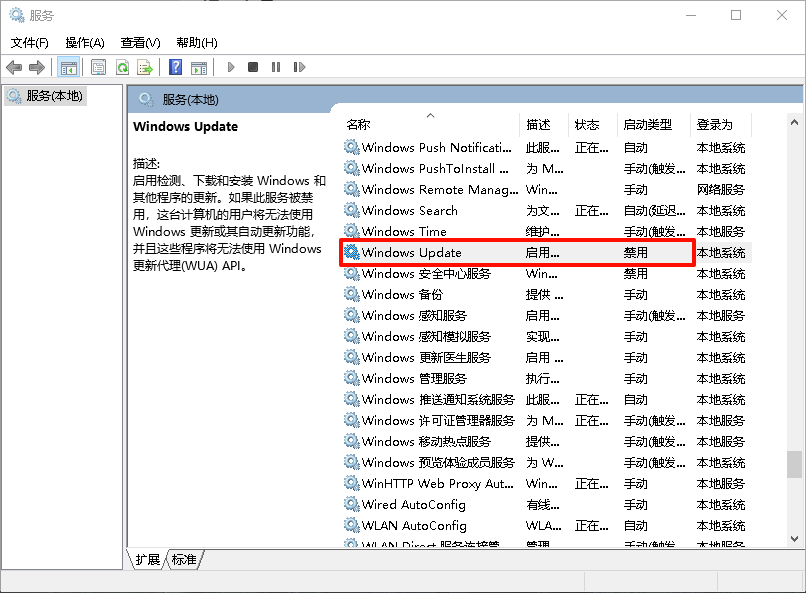Sort by the 启动类型 column header

pyautogui.click(x=653, y=124)
